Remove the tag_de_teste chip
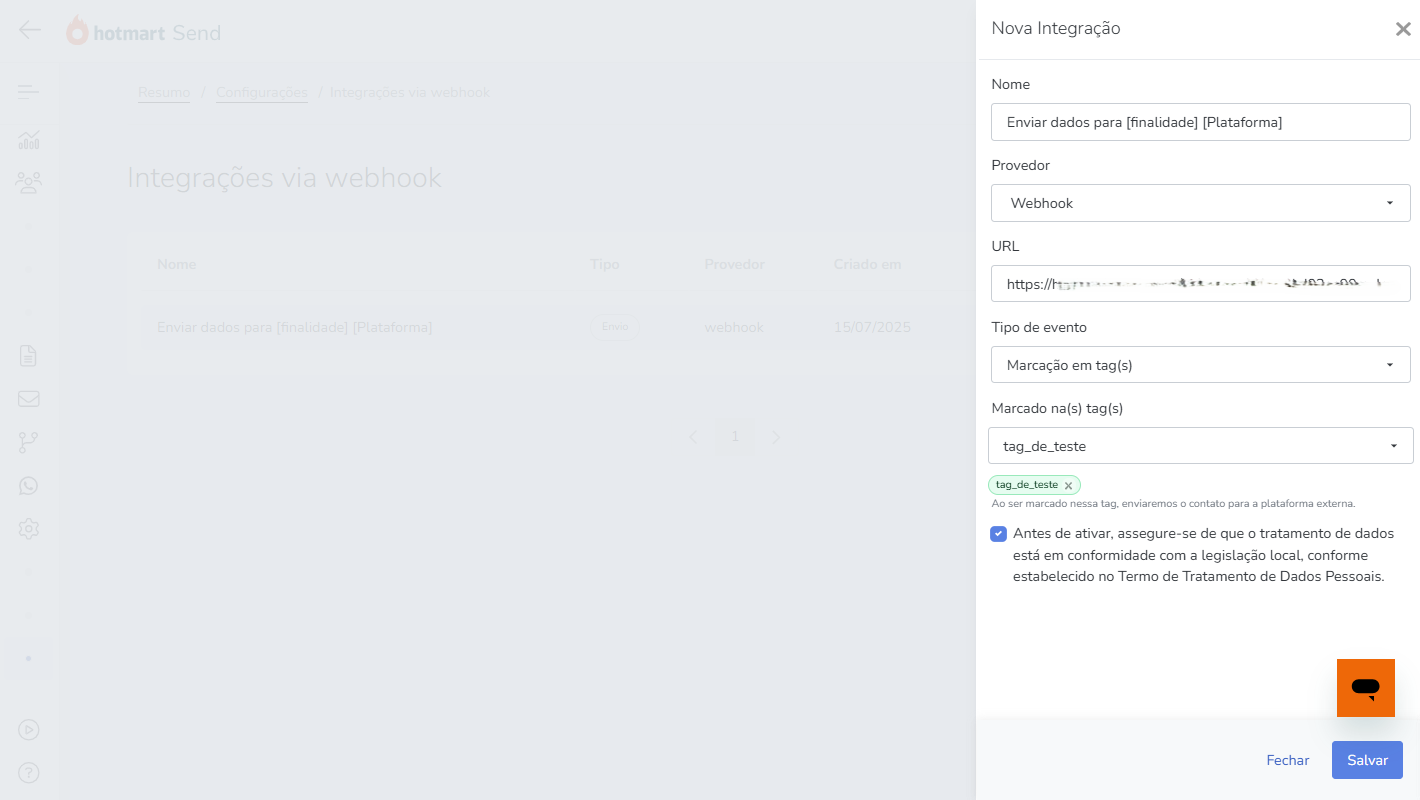The width and height of the screenshot is (1420, 800). point(1068,485)
